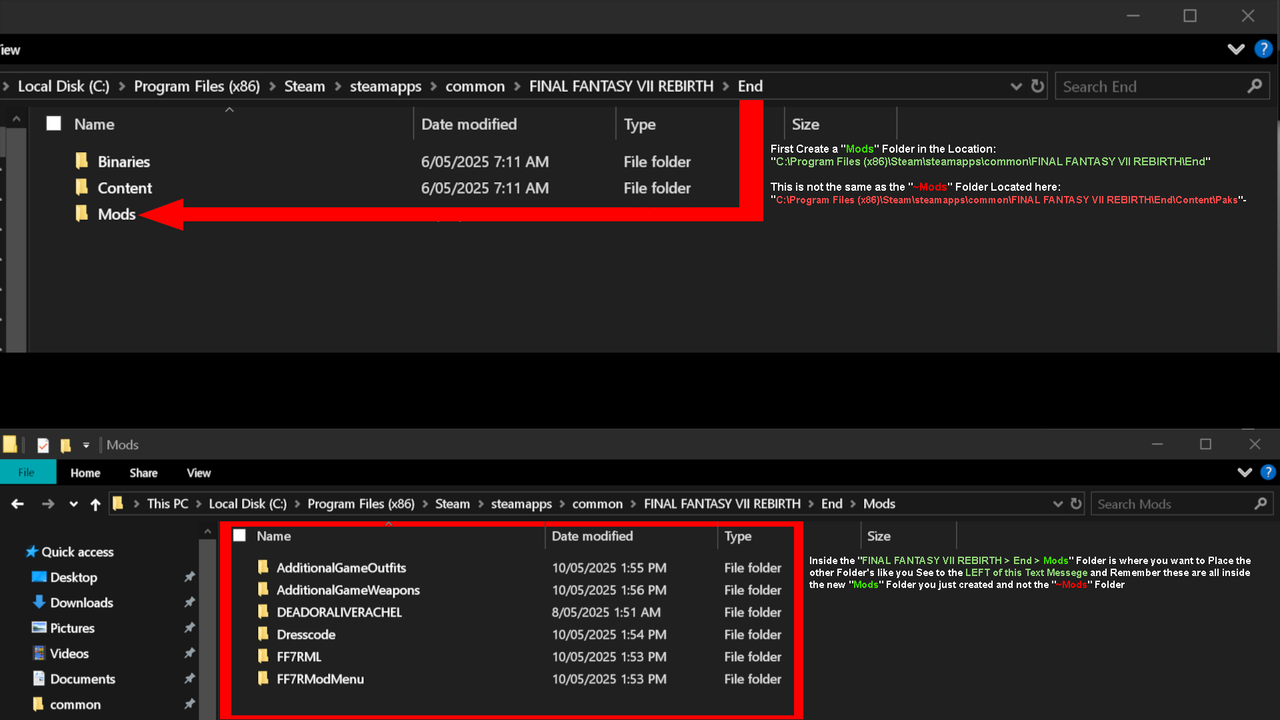Unpin Videos using its pin icon
The image size is (1280, 720).
(x=189, y=654)
